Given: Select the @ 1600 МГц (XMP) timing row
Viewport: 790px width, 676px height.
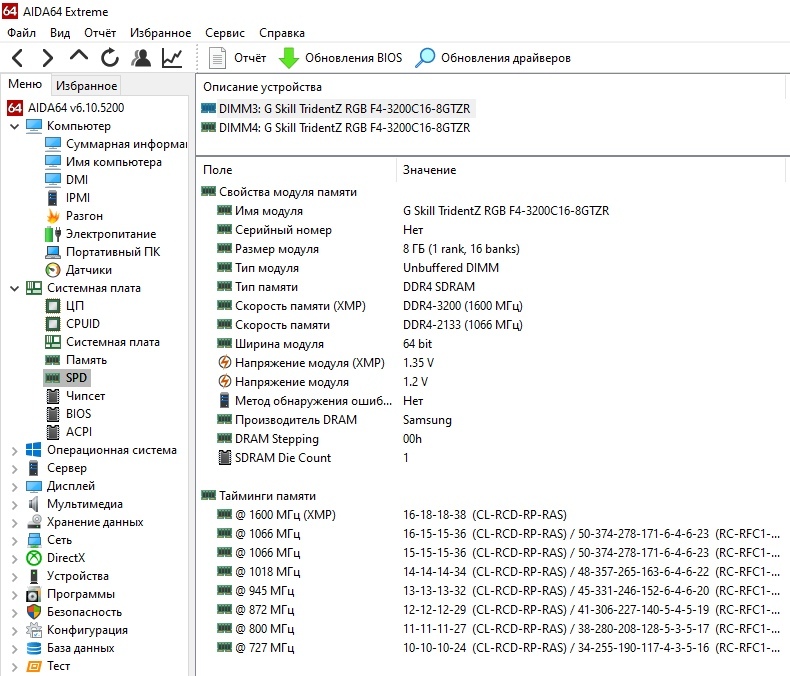Looking at the screenshot, I should pyautogui.click(x=491, y=515).
